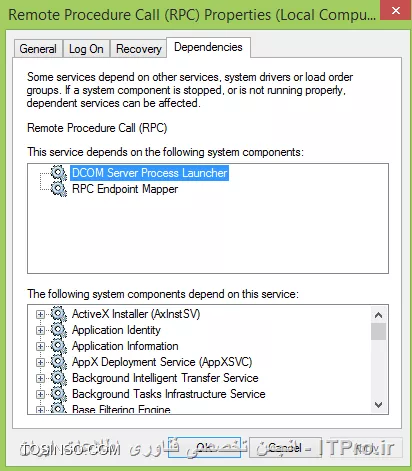Click the Cancel button
This screenshot has height=471, width=412.
285,447
